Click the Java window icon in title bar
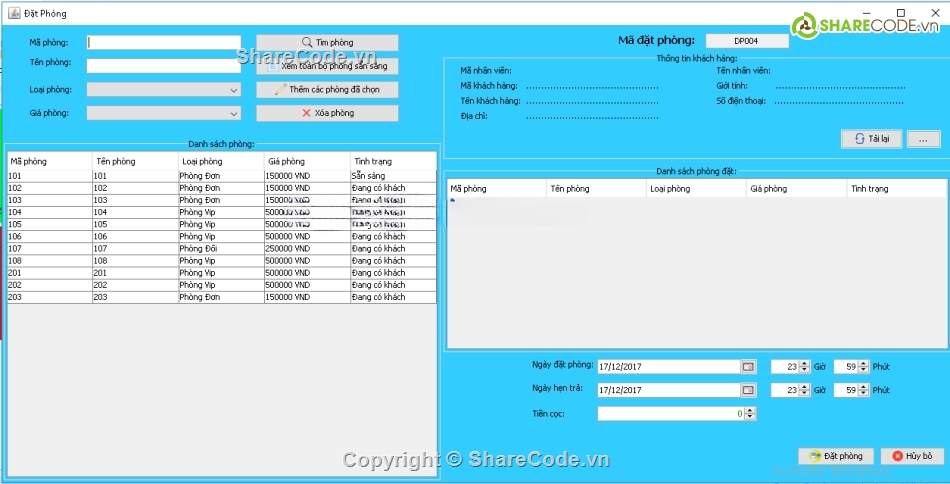This screenshot has width=950, height=484. [14, 13]
